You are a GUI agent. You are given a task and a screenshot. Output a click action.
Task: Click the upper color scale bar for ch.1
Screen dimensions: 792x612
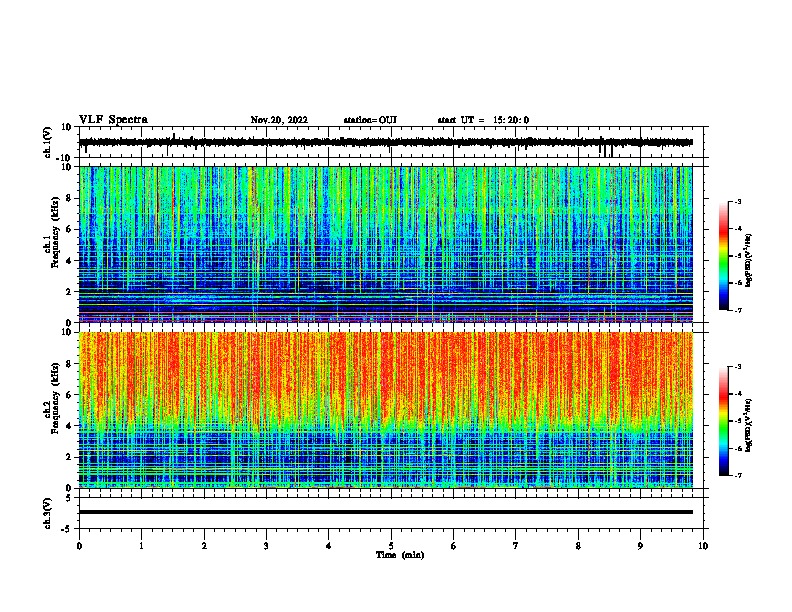[724, 256]
